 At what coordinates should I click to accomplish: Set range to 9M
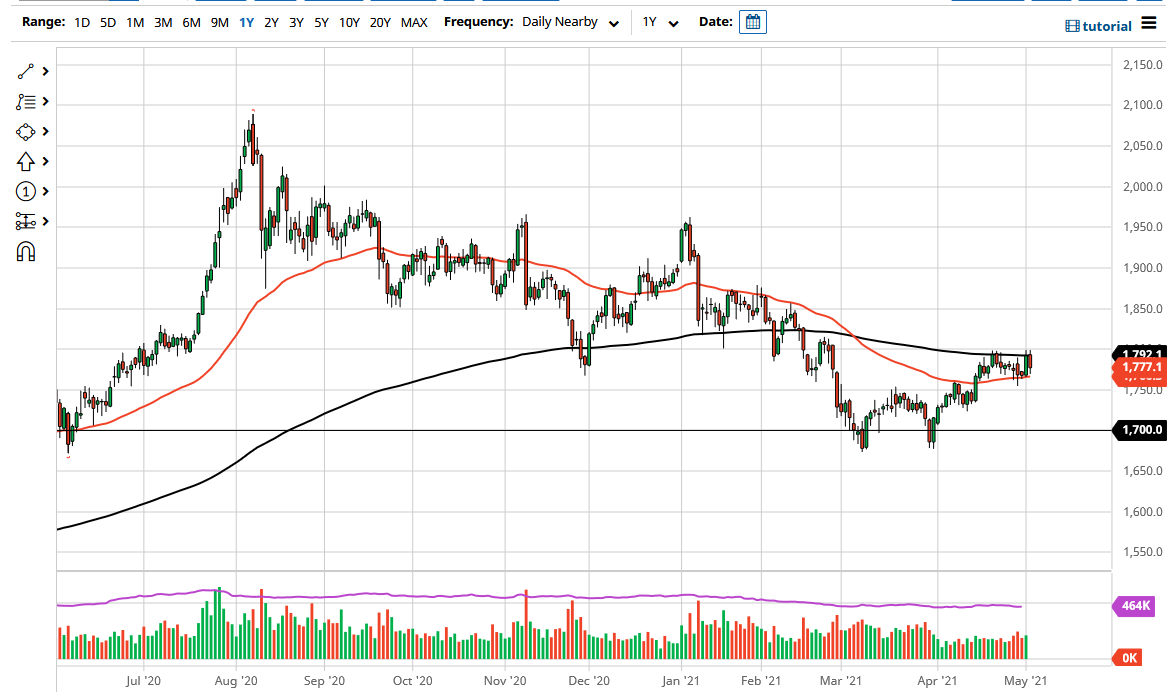219,22
